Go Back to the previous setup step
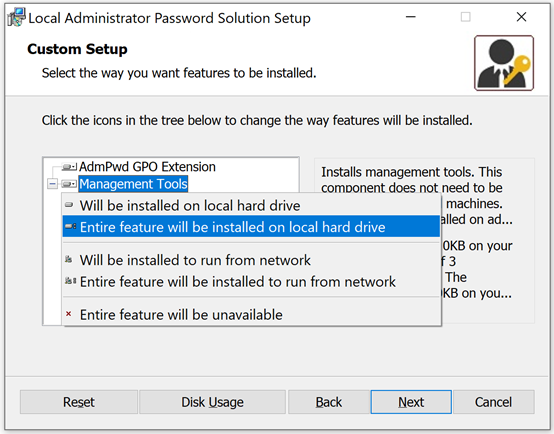Viewport: 554px width, 434px height. pyautogui.click(x=329, y=402)
